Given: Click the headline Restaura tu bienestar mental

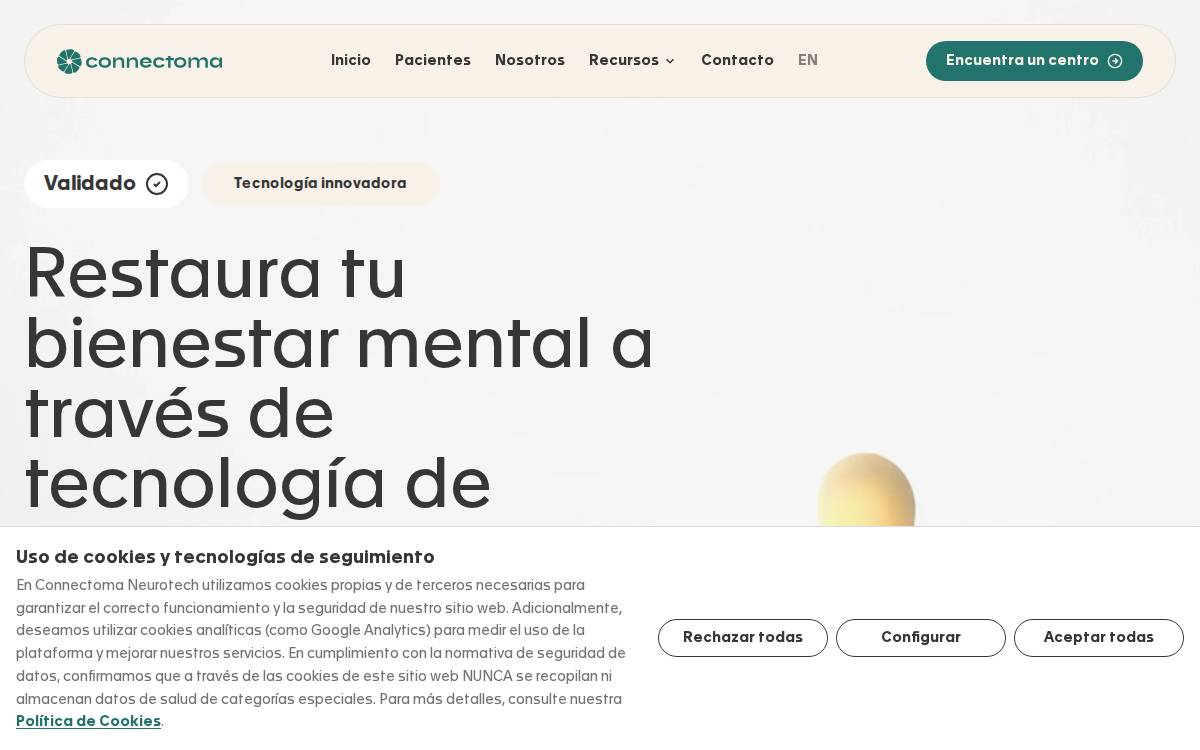Looking at the screenshot, I should [x=339, y=378].
